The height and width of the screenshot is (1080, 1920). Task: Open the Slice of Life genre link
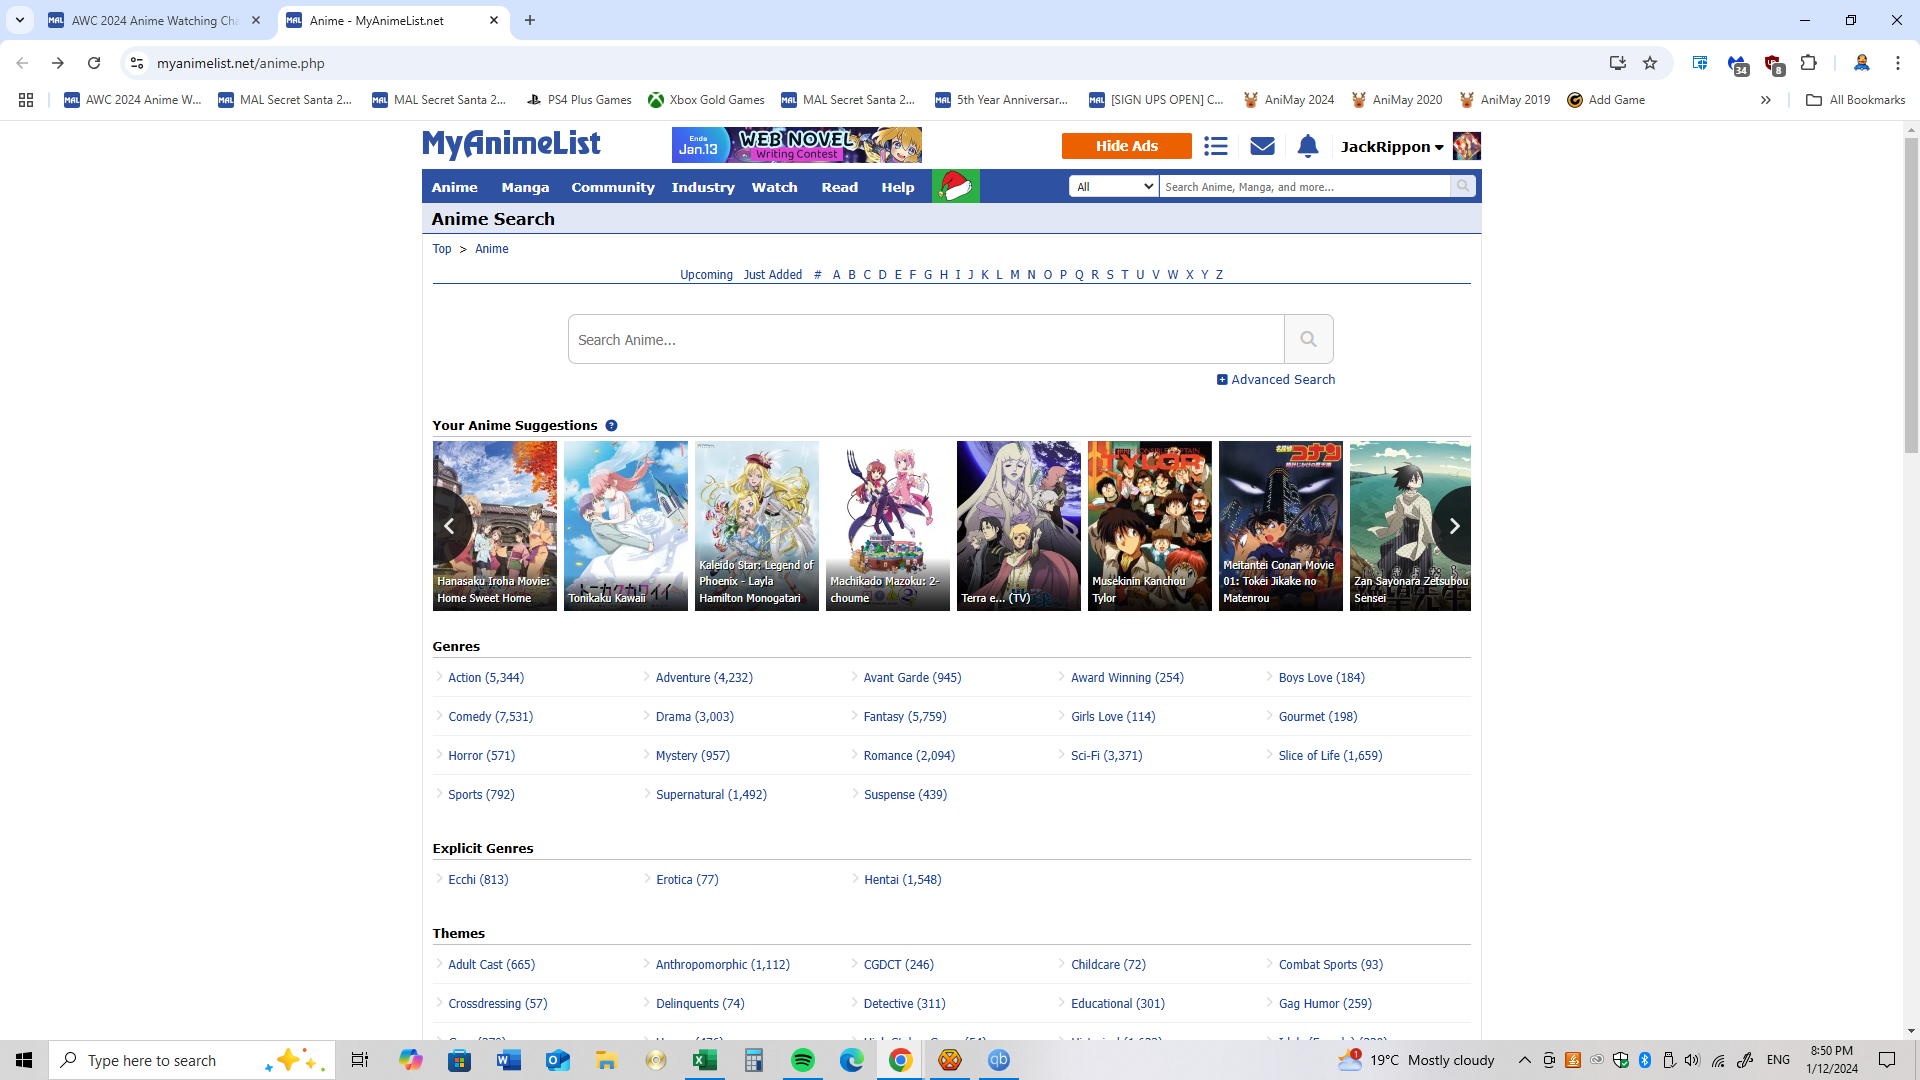[x=1329, y=755]
